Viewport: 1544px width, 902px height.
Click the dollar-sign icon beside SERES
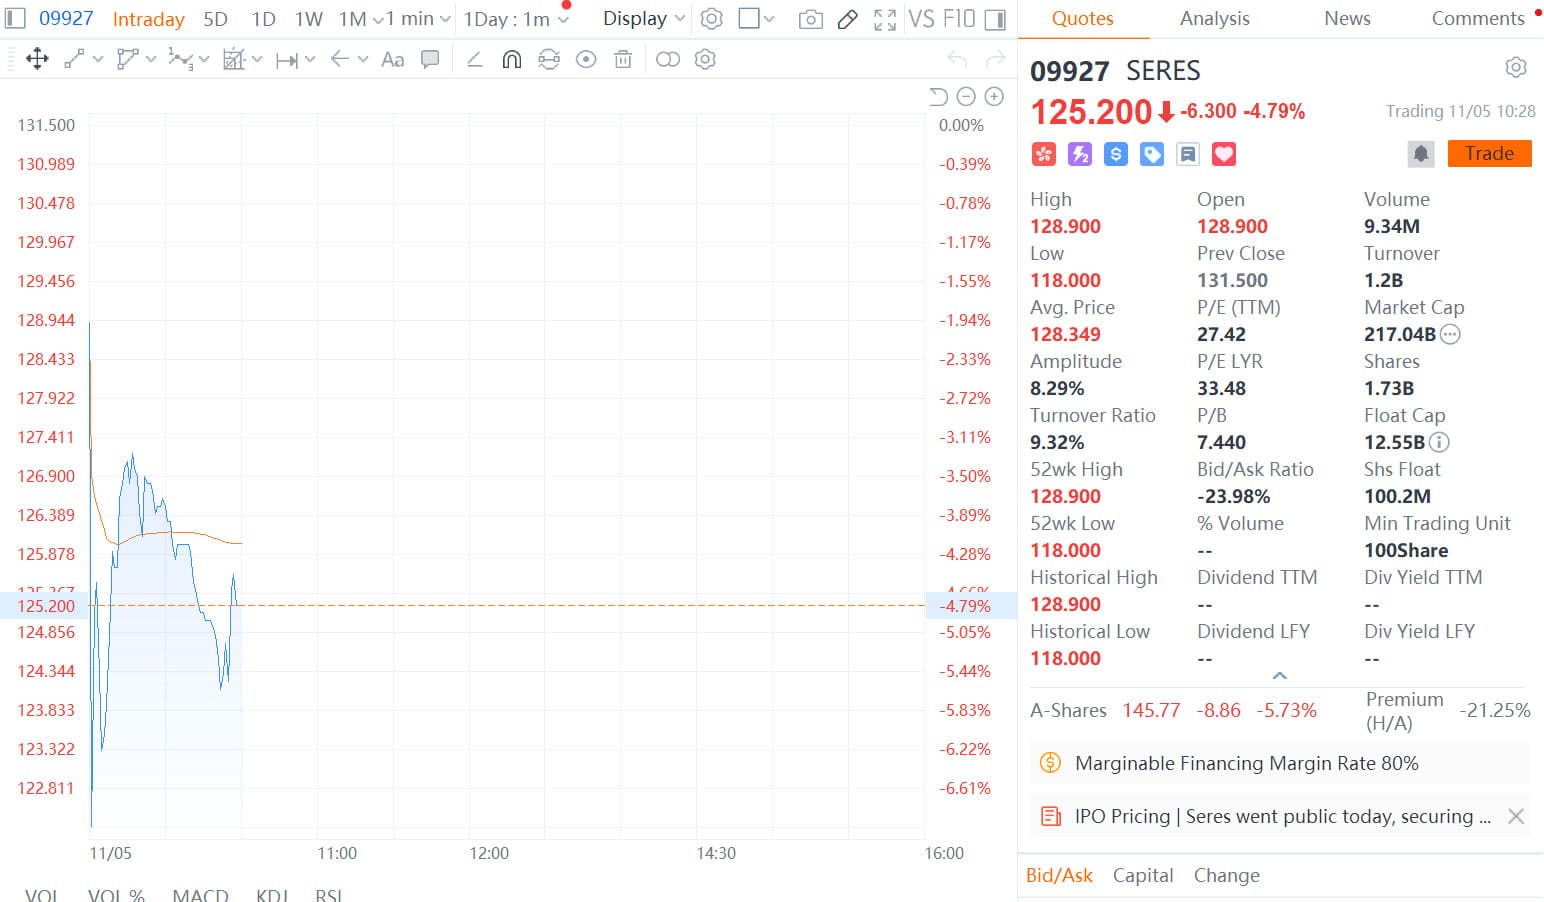(x=1115, y=154)
